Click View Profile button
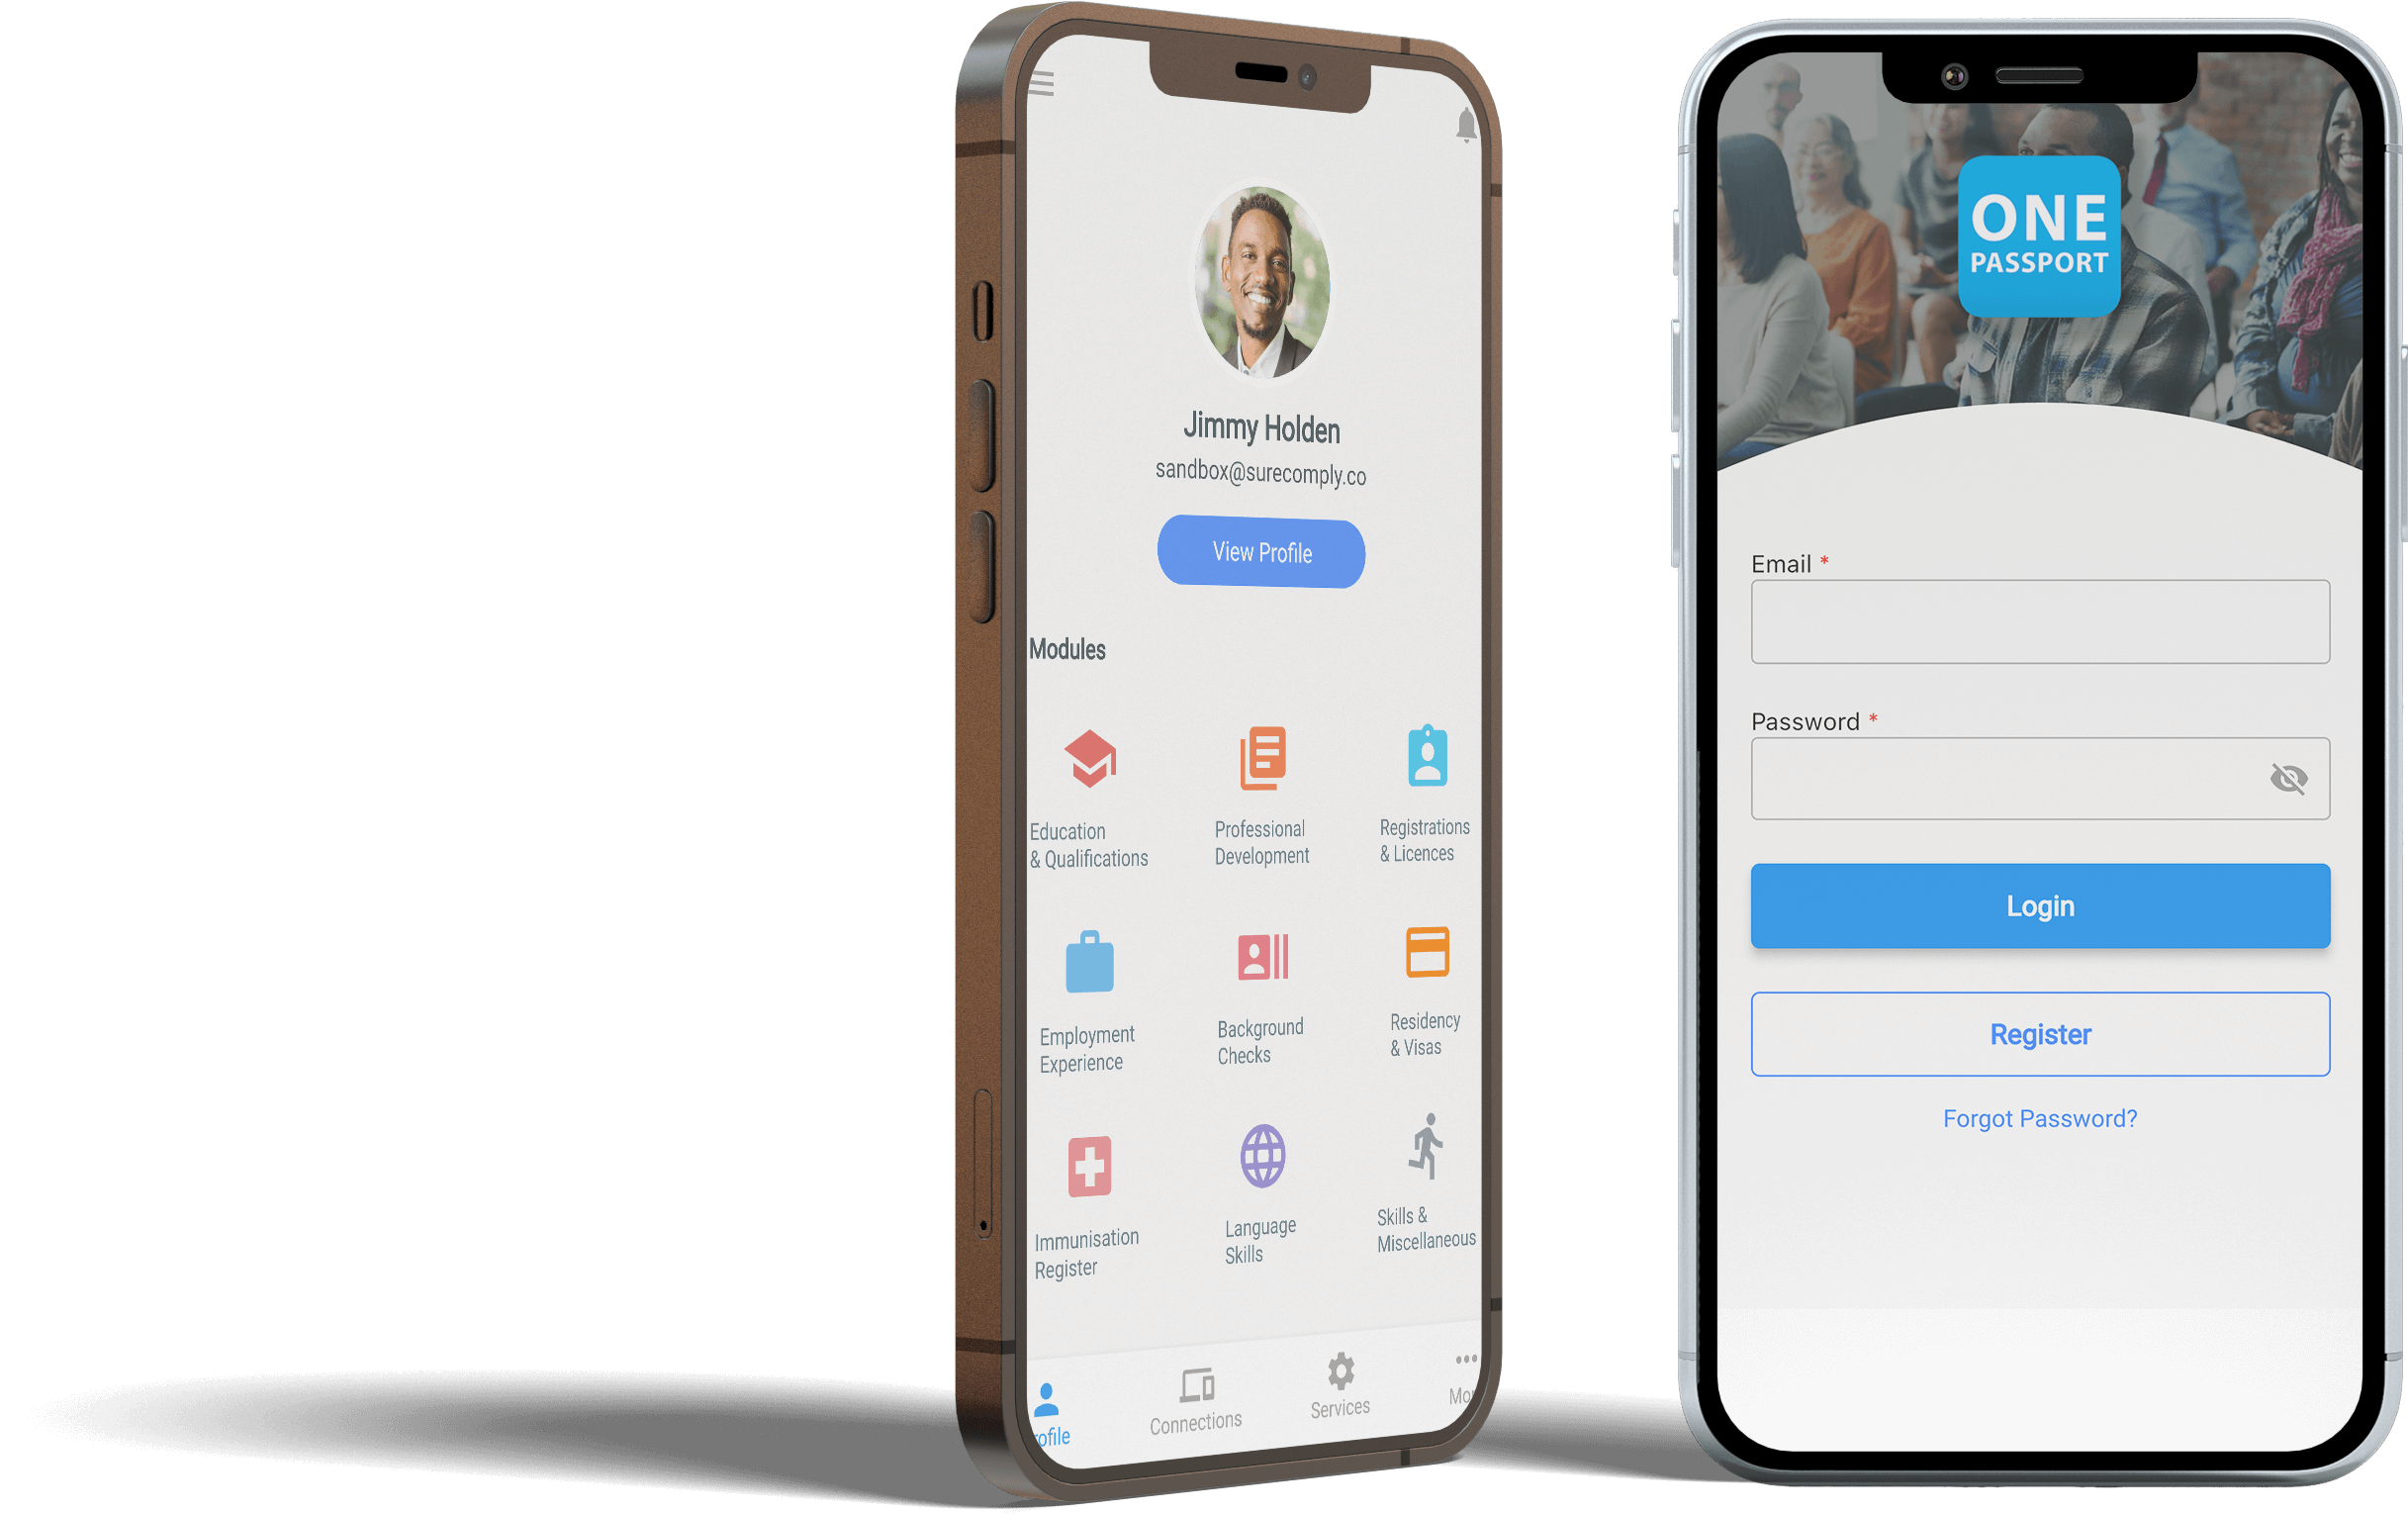This screenshot has height=1515, width=2408. coord(1261,553)
